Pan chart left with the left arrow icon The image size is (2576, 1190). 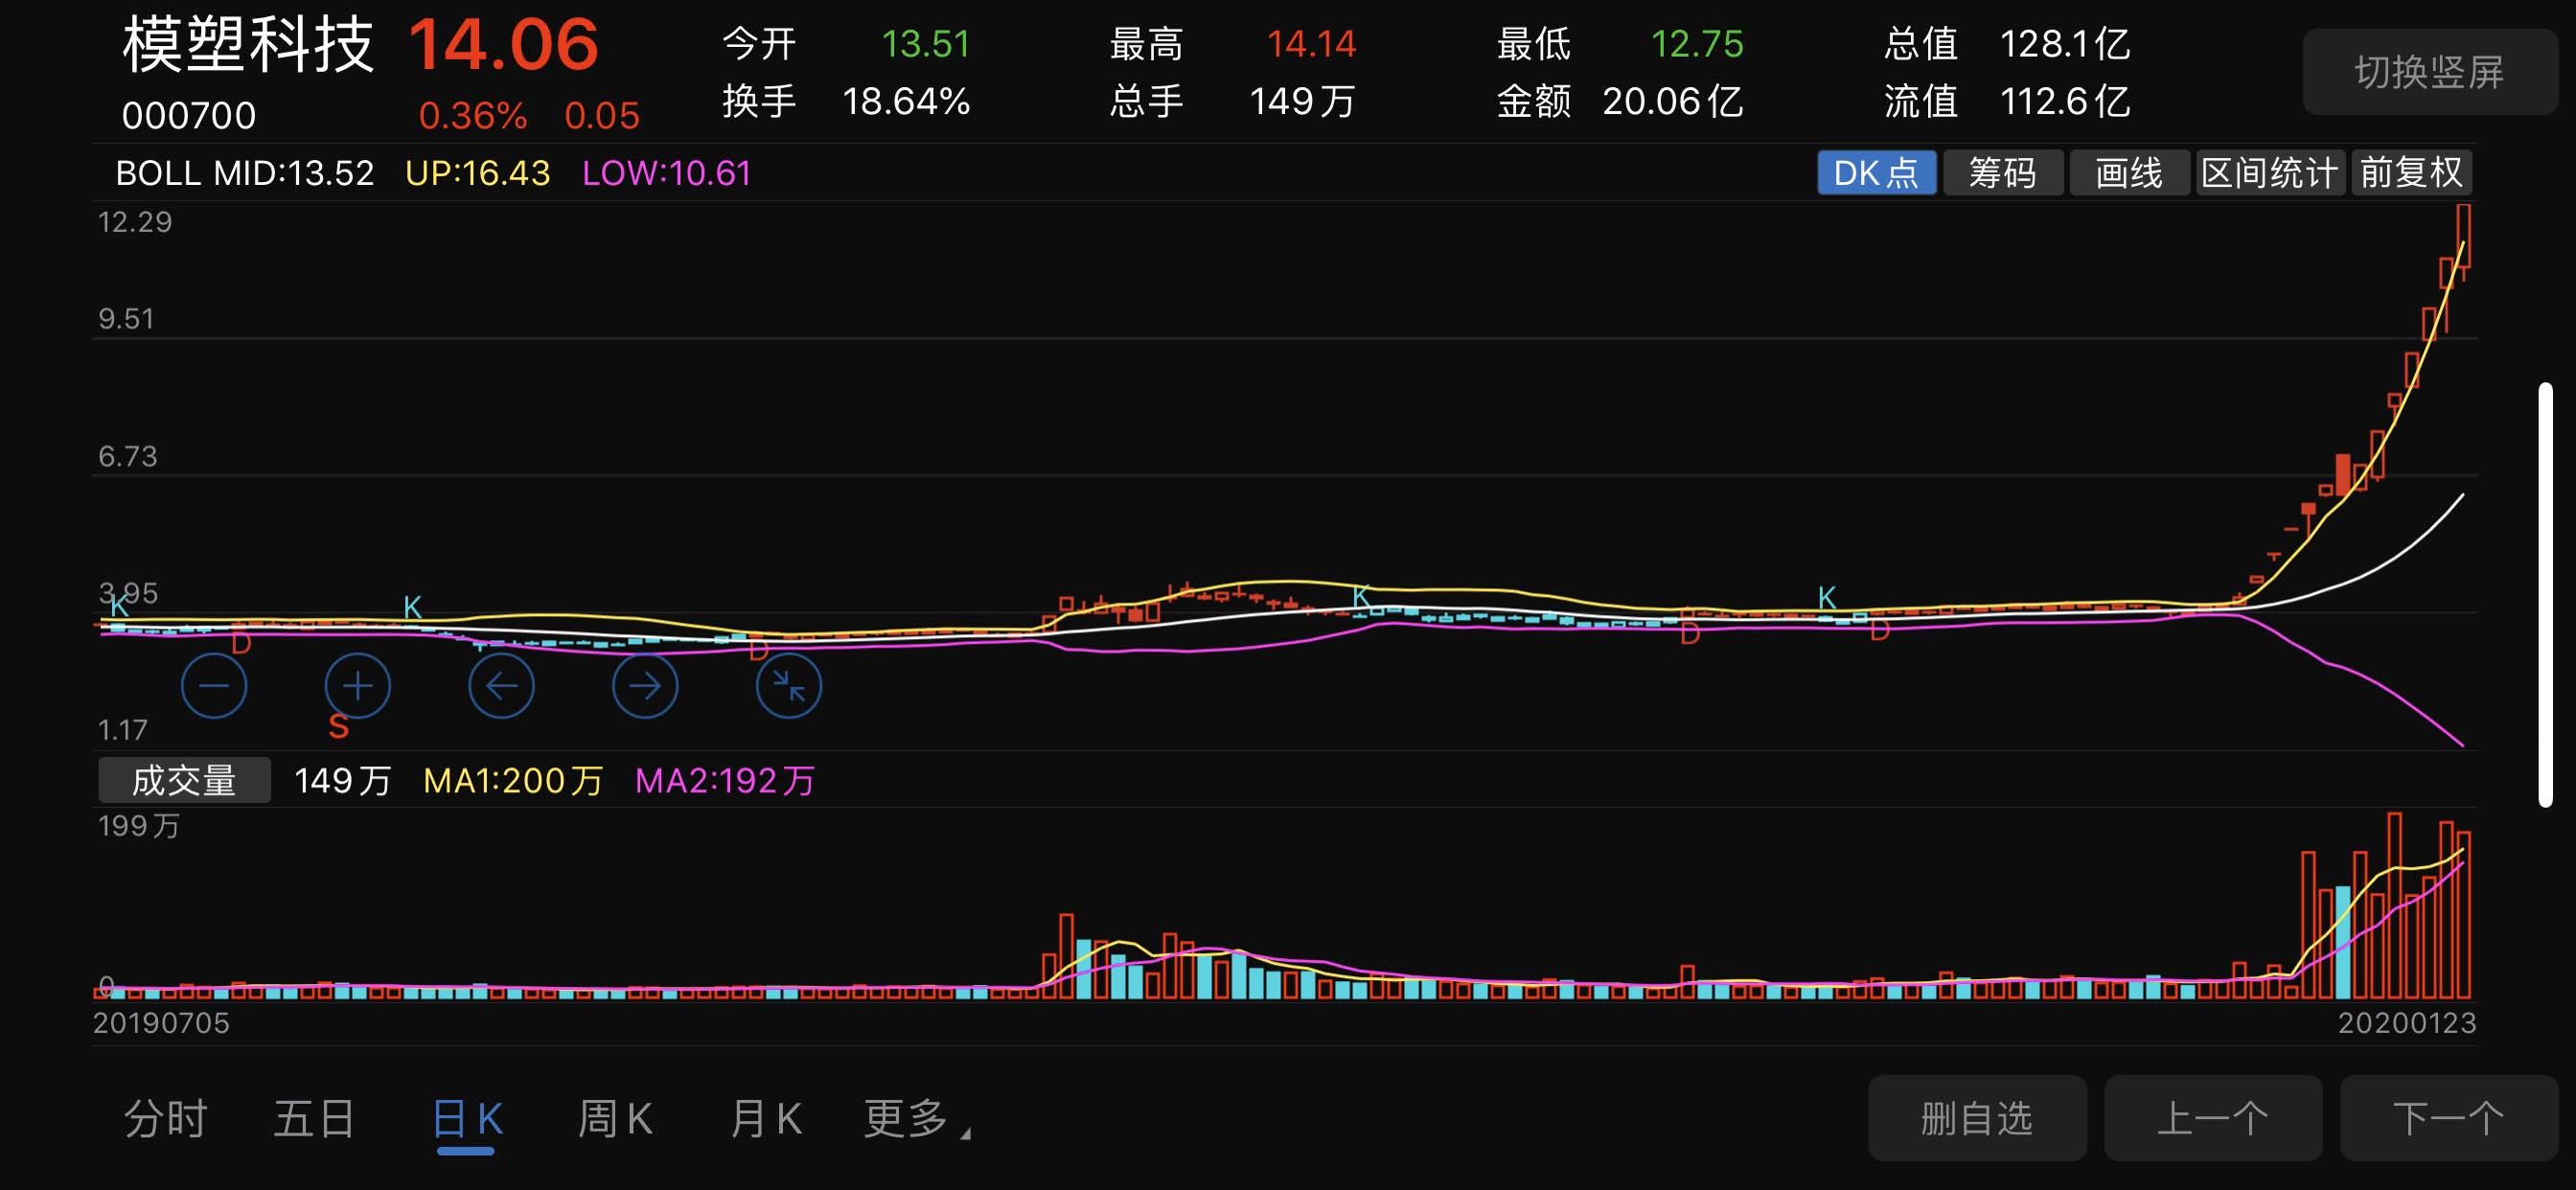click(x=501, y=686)
